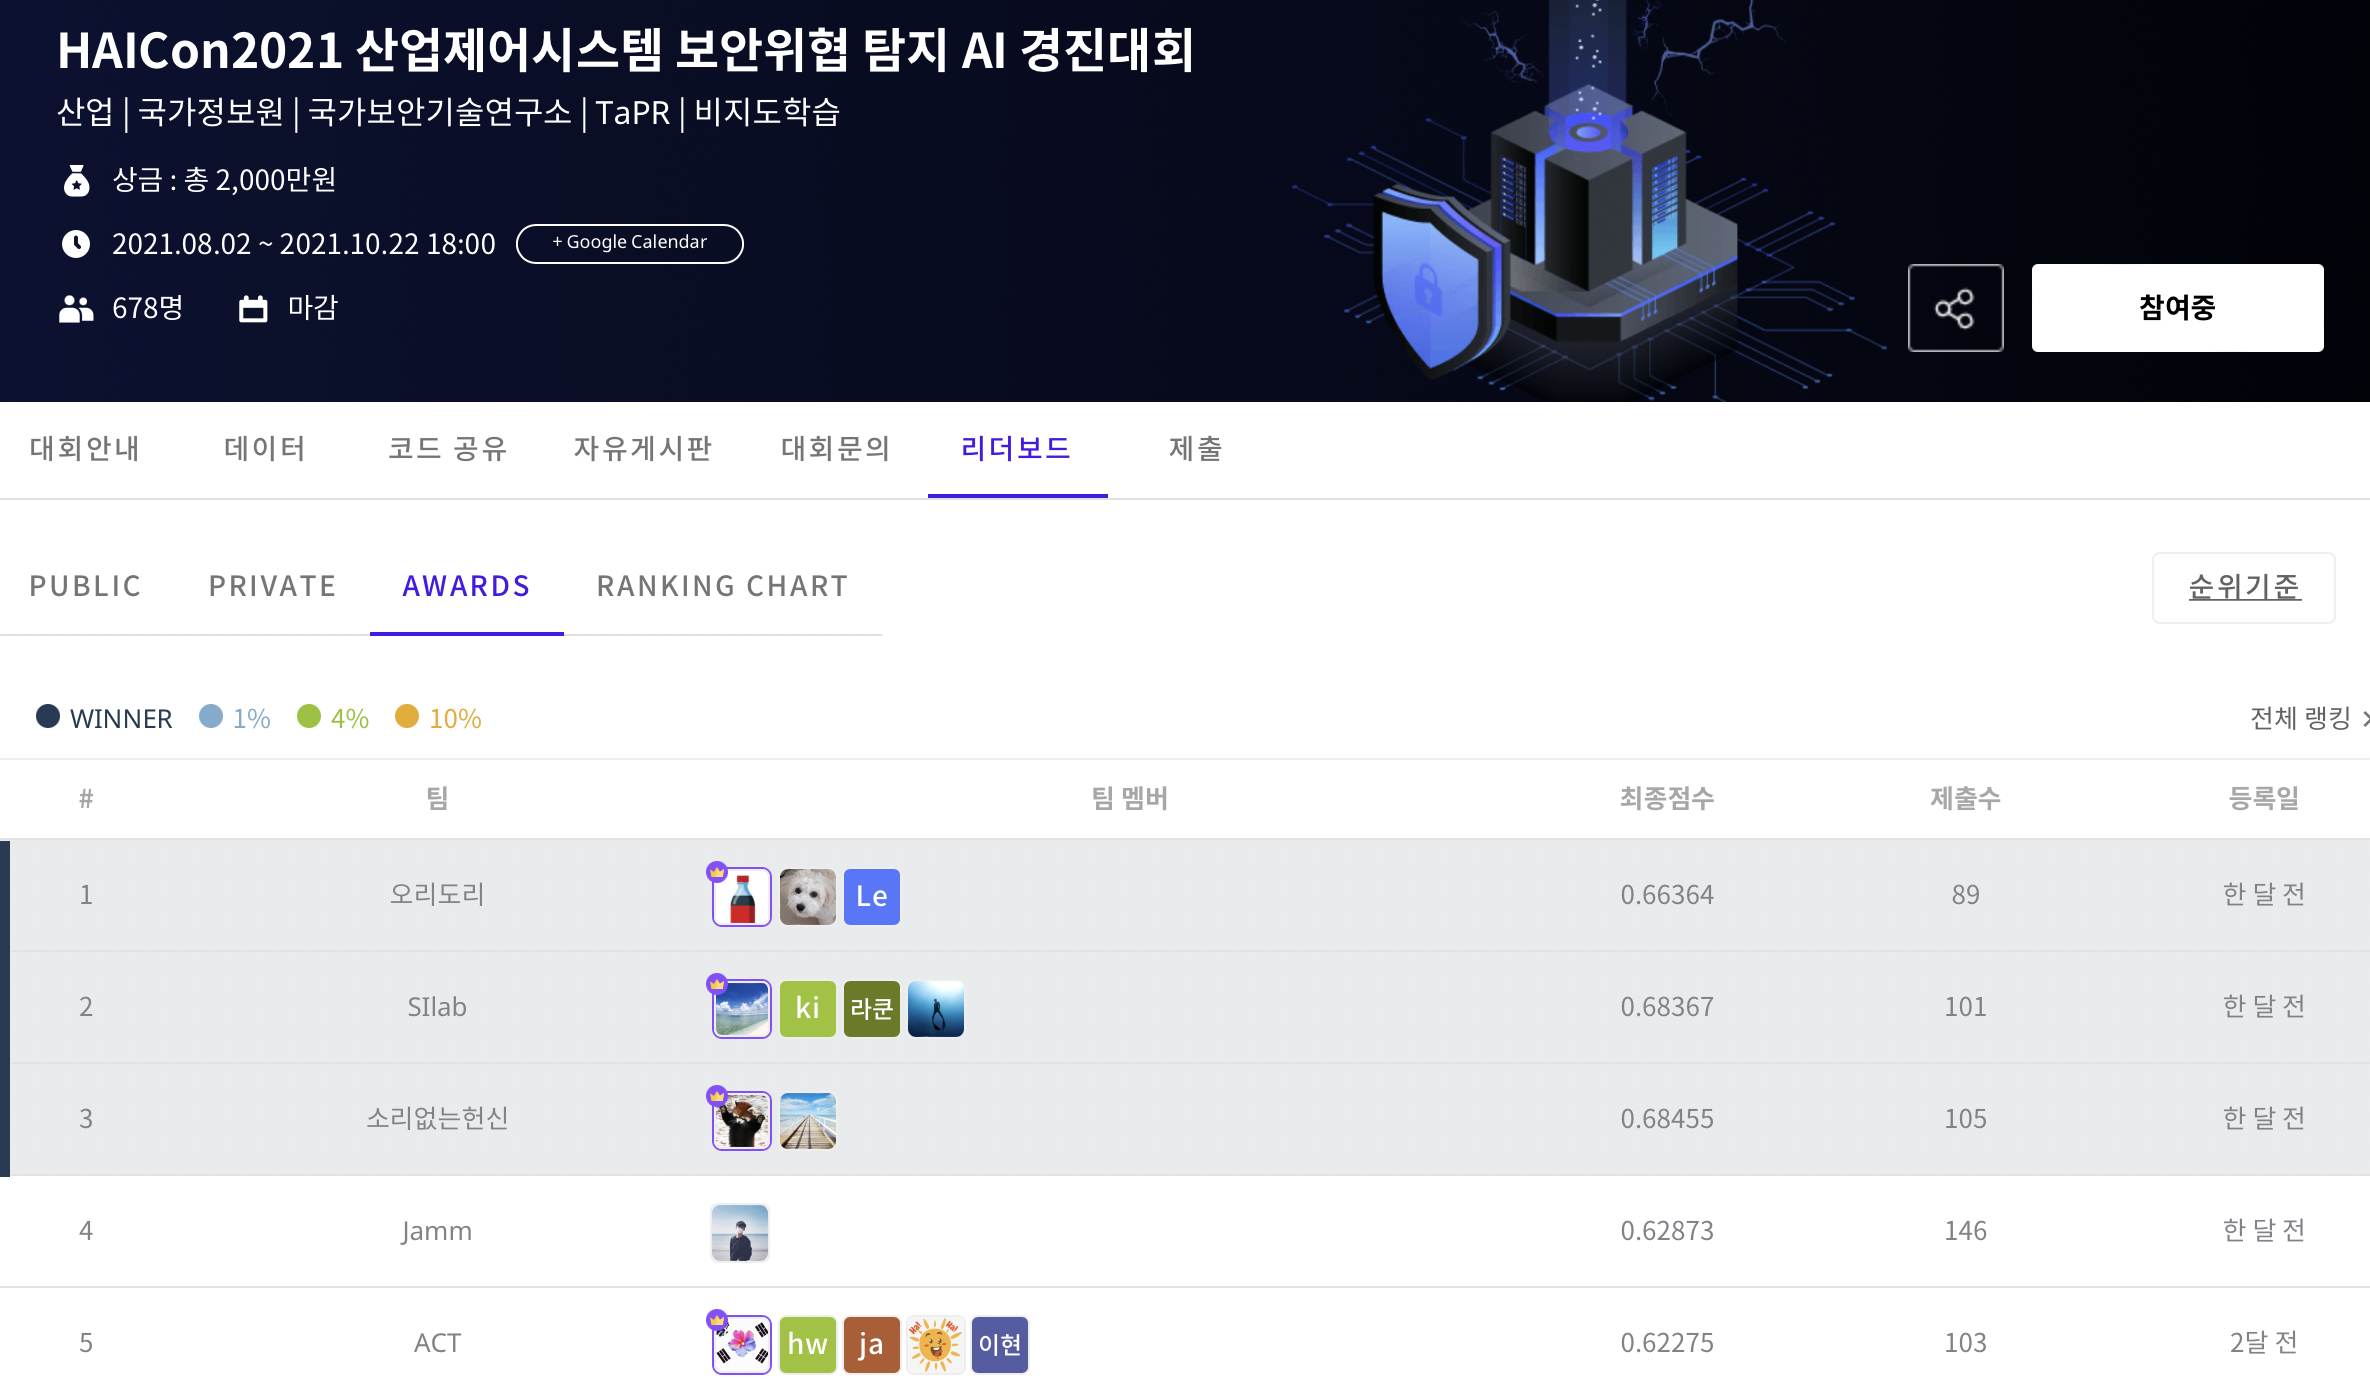Go to the 데이터 tab
Screen dimensions: 2370x1390
[x=265, y=449]
